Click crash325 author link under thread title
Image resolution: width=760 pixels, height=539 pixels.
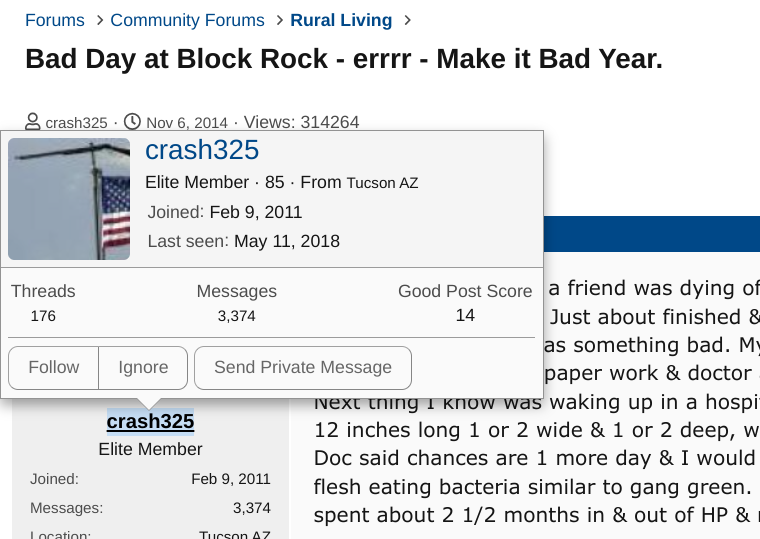76,123
